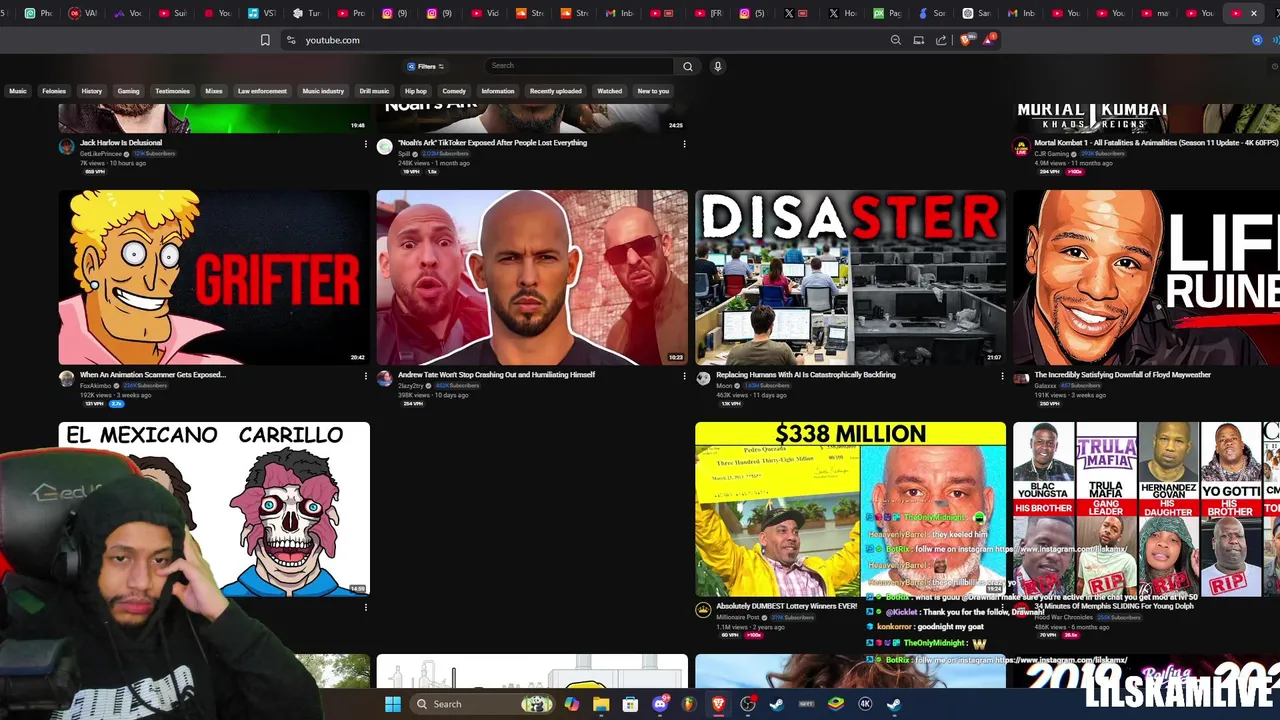Click the magnifier search button
The width and height of the screenshot is (1280, 720).
688,66
